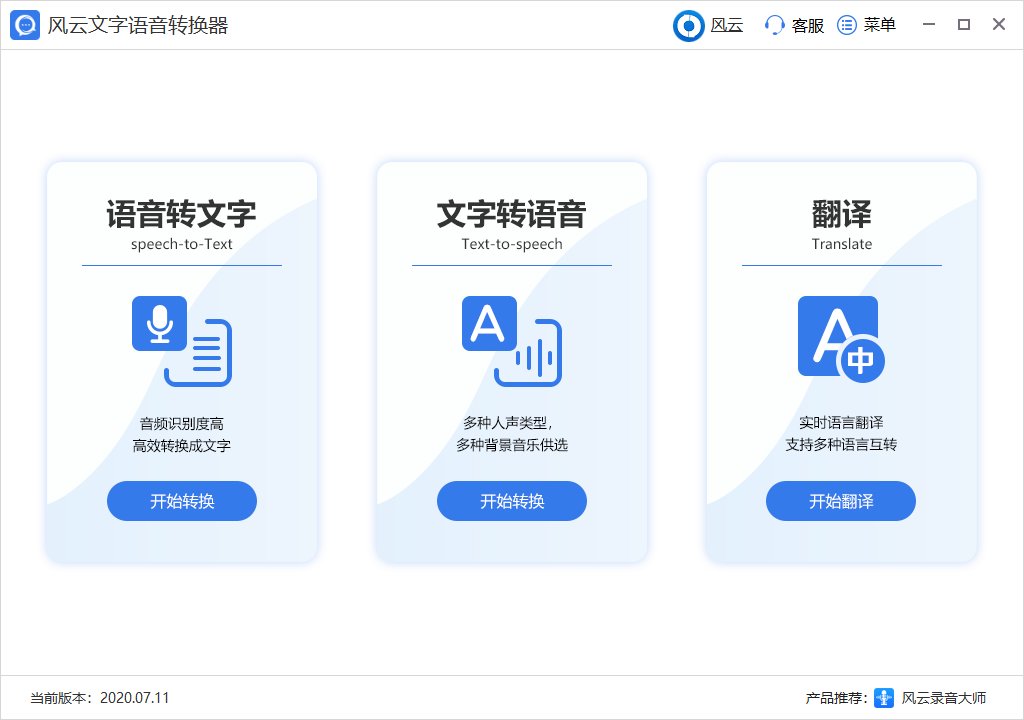The height and width of the screenshot is (720, 1024).
Task: Click 开始转换 on the text-to-speech card
Action: coord(511,500)
